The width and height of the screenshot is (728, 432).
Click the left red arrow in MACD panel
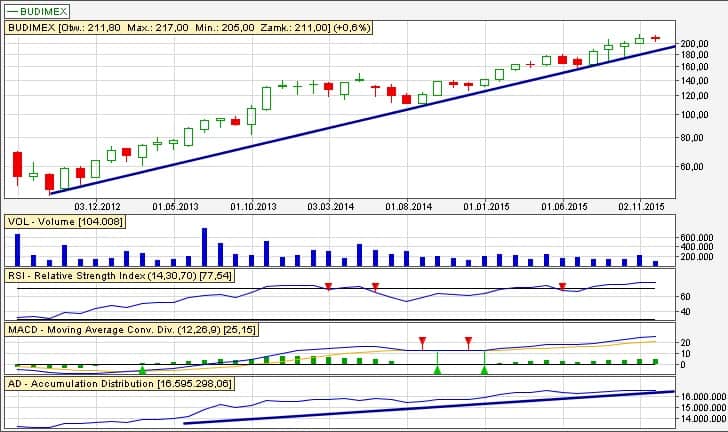pos(422,342)
